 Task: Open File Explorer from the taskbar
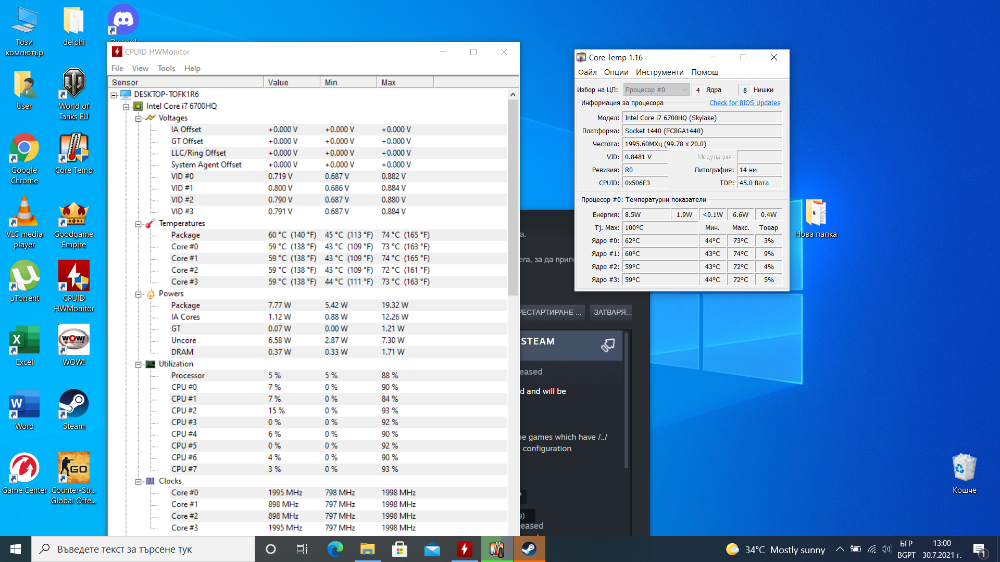coord(367,549)
